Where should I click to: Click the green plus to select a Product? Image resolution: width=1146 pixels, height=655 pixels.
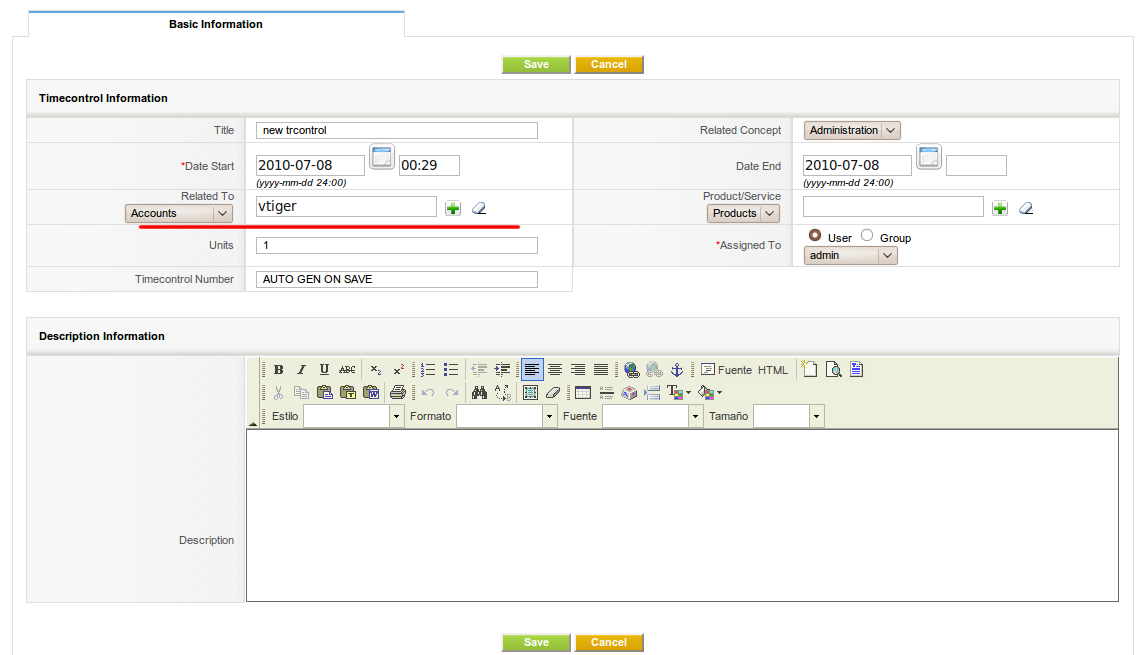pyautogui.click(x=1000, y=208)
